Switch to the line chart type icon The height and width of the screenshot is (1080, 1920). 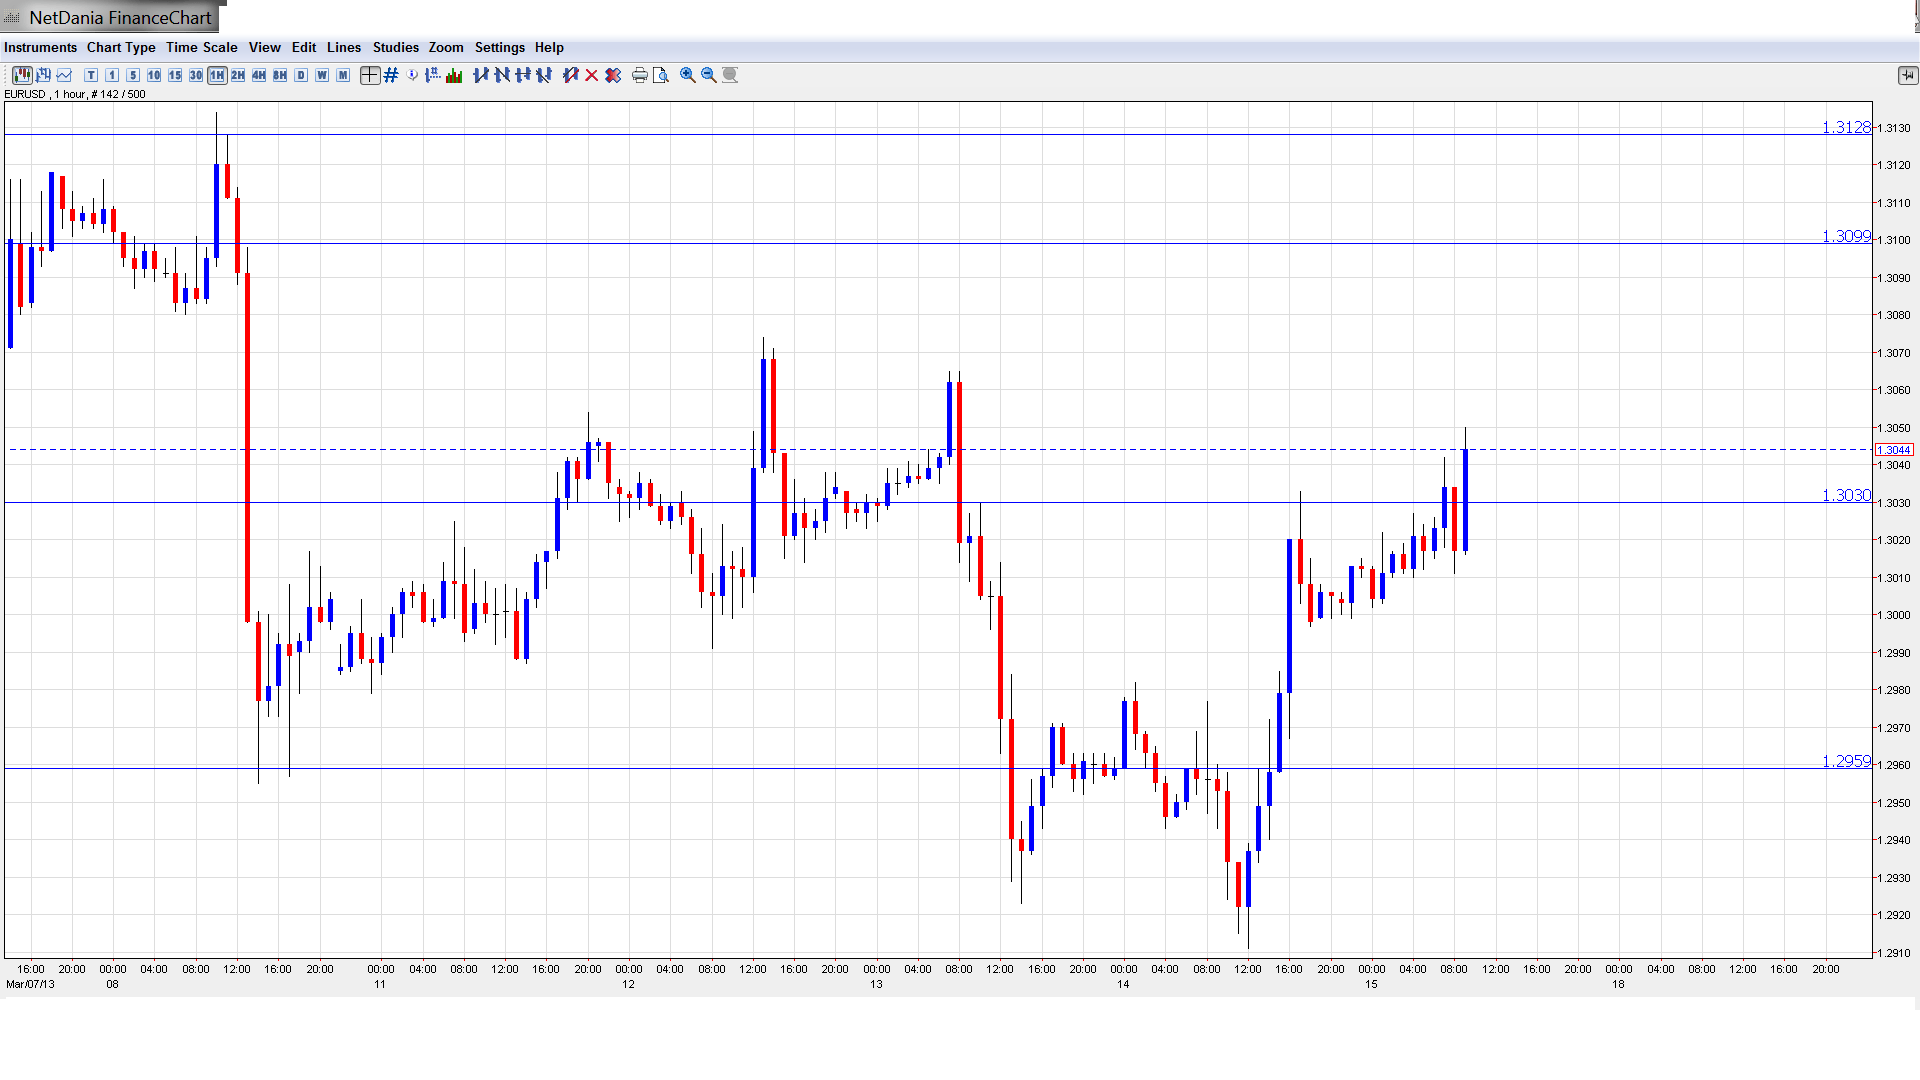pos(65,75)
